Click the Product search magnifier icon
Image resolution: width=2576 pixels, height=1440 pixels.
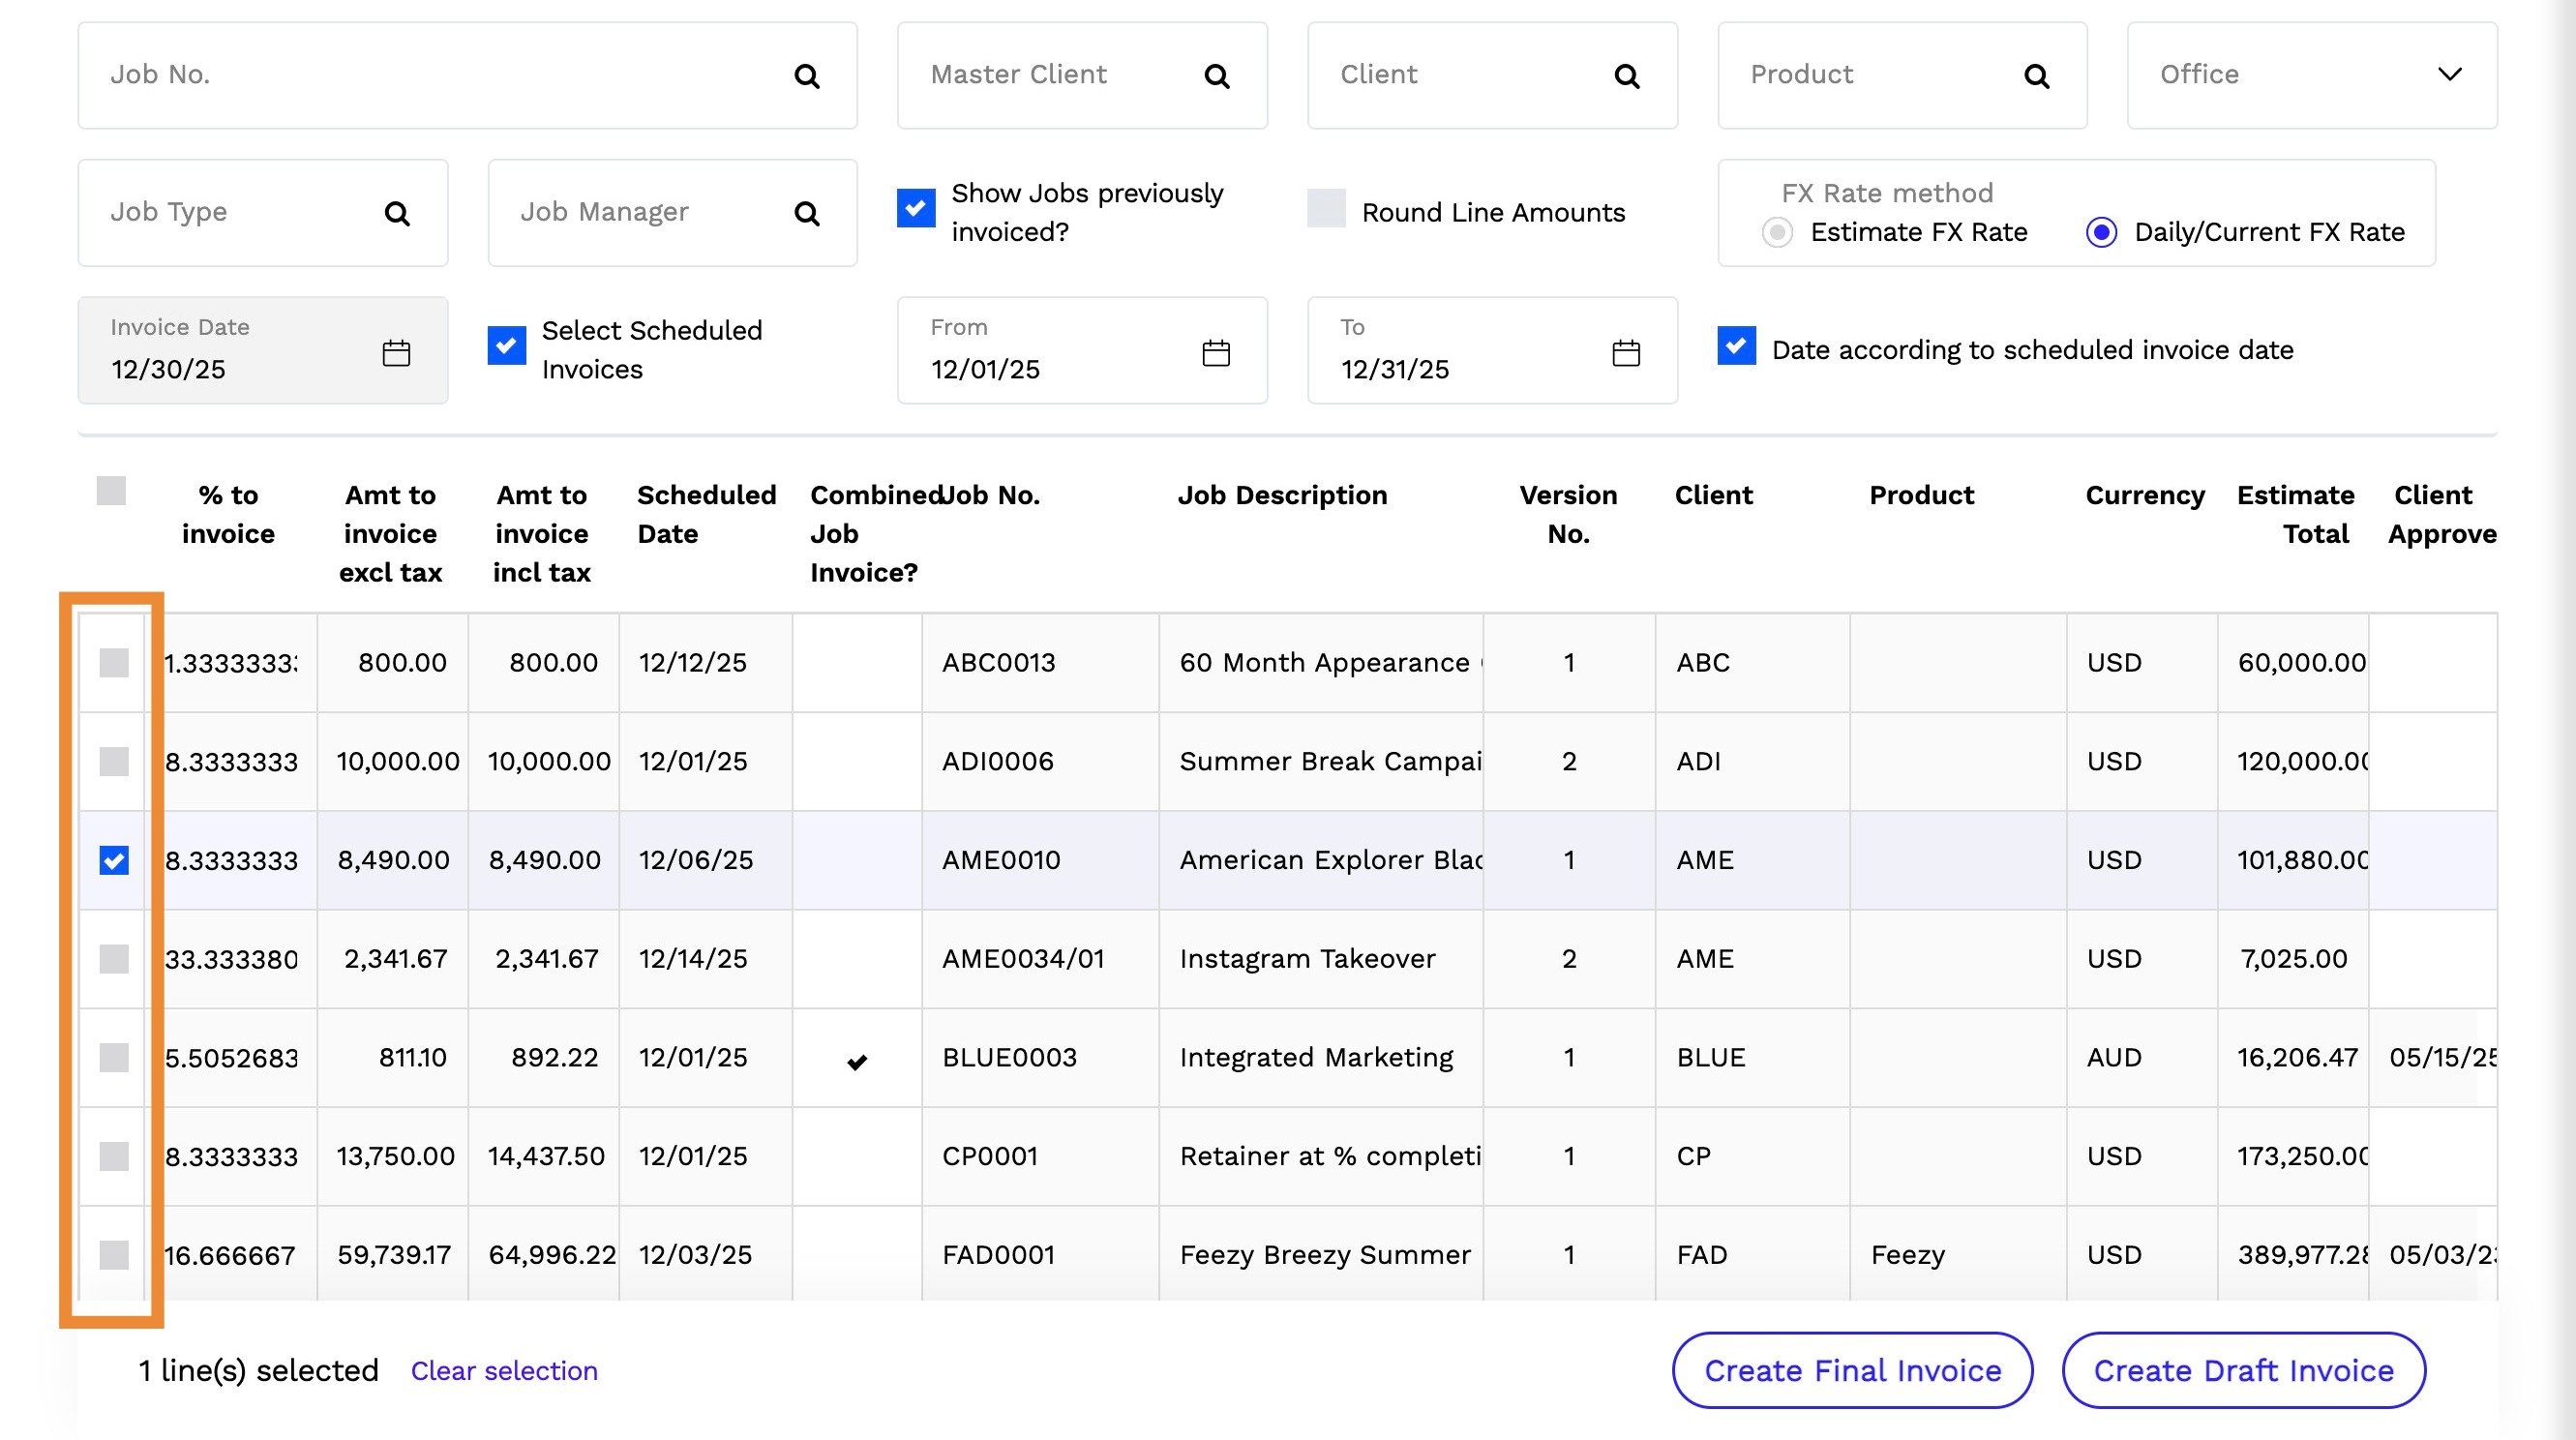2036,76
